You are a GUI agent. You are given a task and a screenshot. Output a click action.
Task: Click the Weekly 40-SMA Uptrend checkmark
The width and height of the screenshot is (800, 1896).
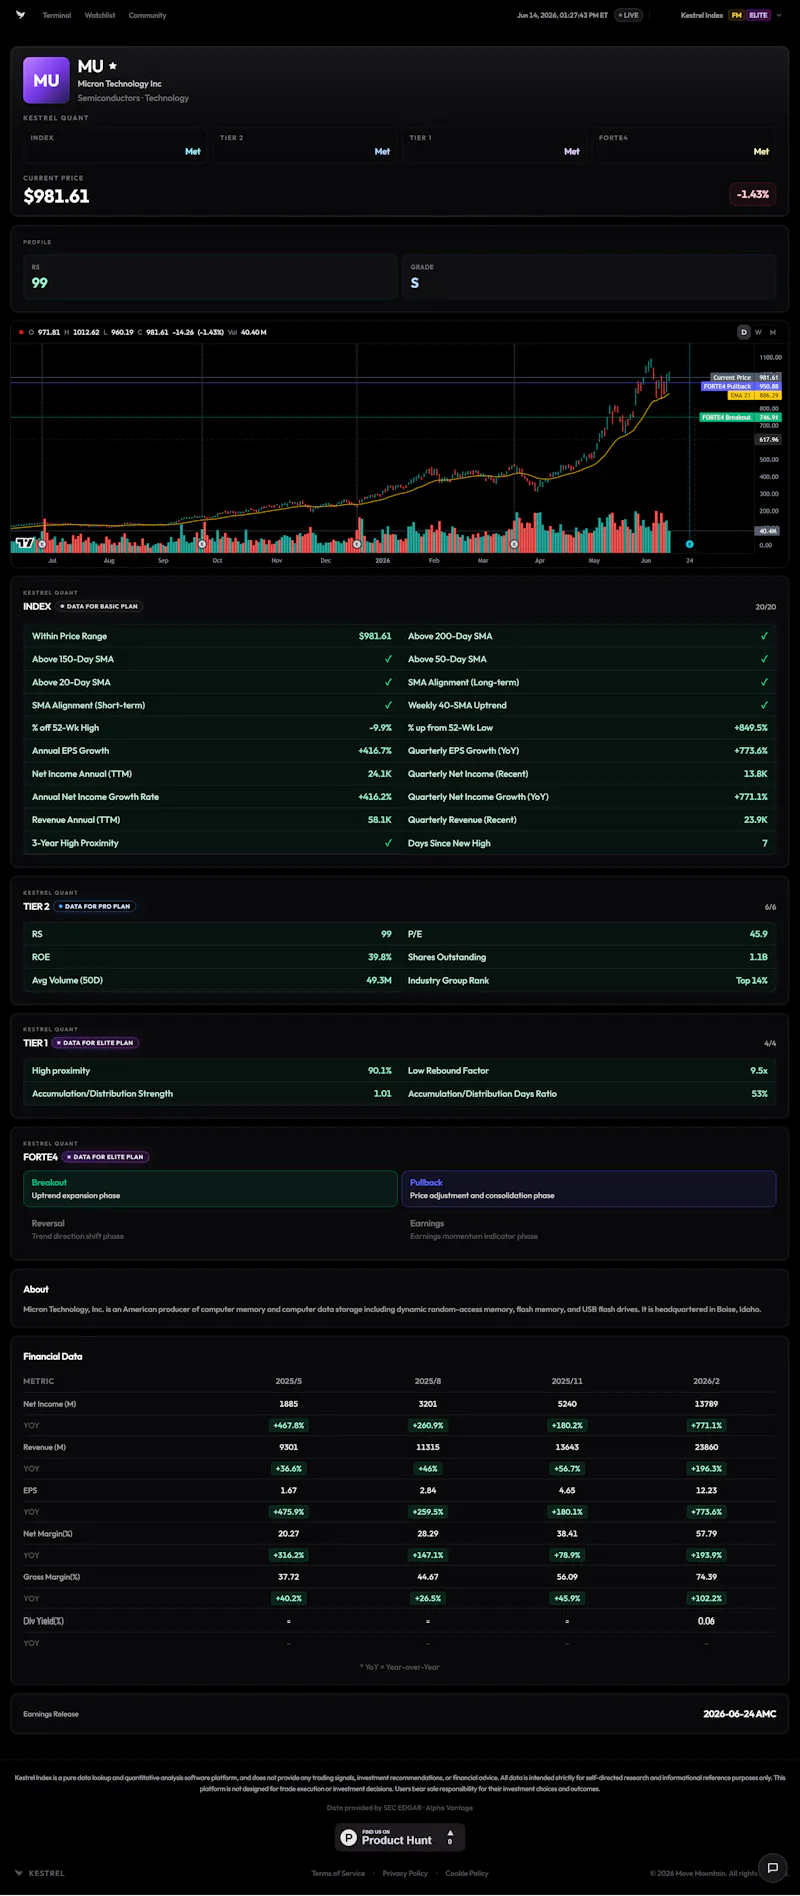(x=764, y=705)
